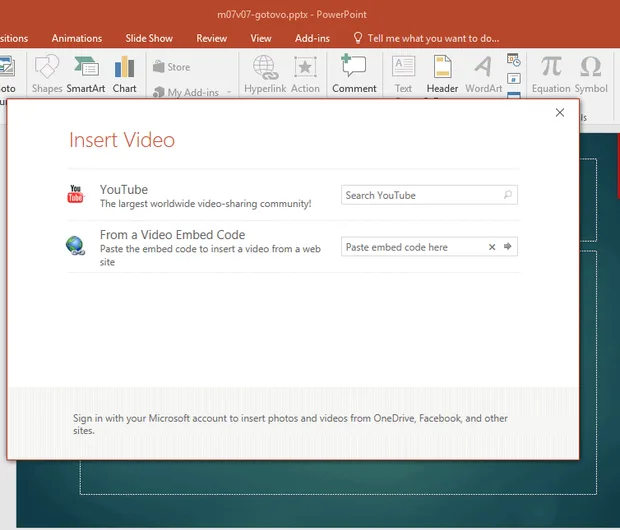
Task: Open the Slide Show tab
Action: pos(149,38)
